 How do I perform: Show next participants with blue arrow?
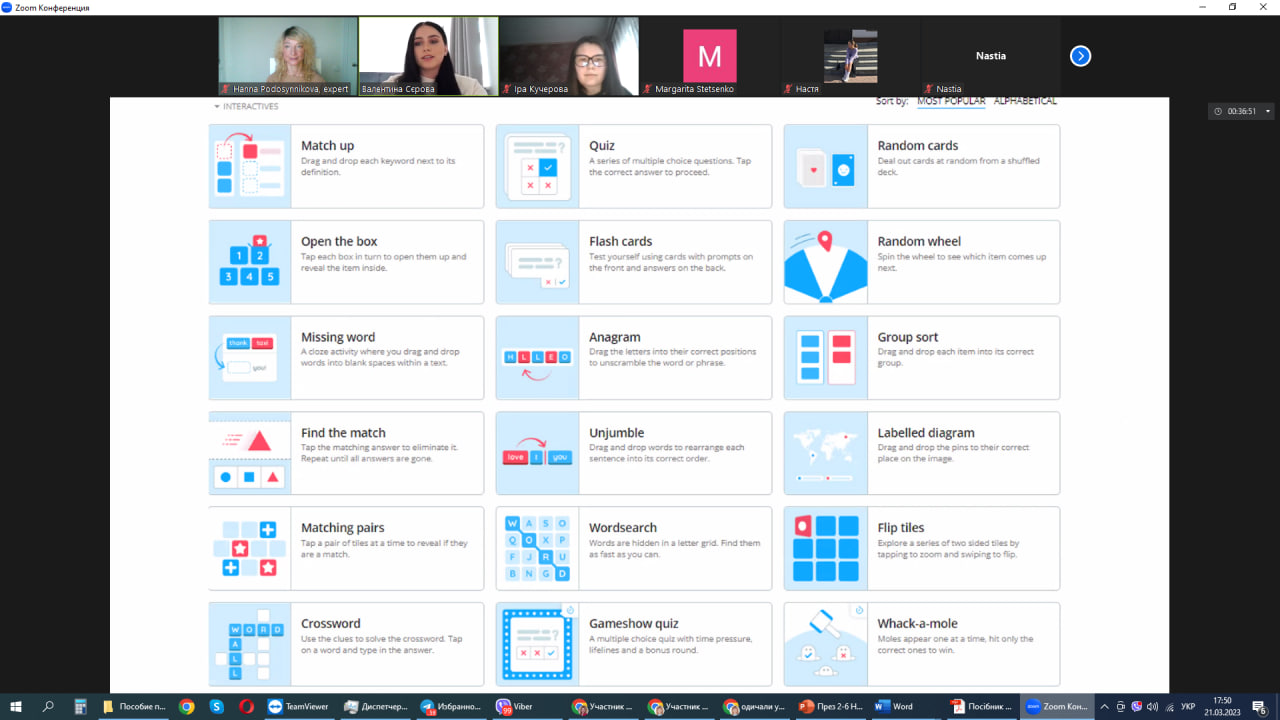pos(1080,56)
